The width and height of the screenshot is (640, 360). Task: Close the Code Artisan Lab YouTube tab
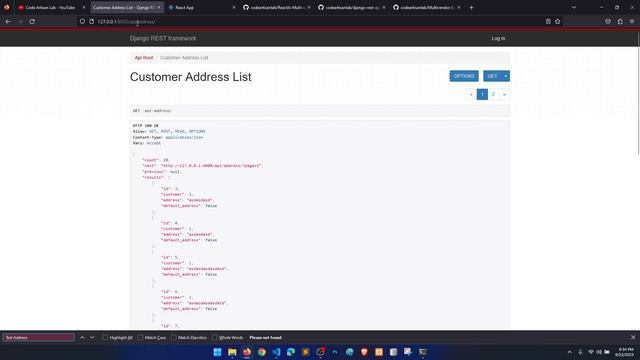click(84, 7)
